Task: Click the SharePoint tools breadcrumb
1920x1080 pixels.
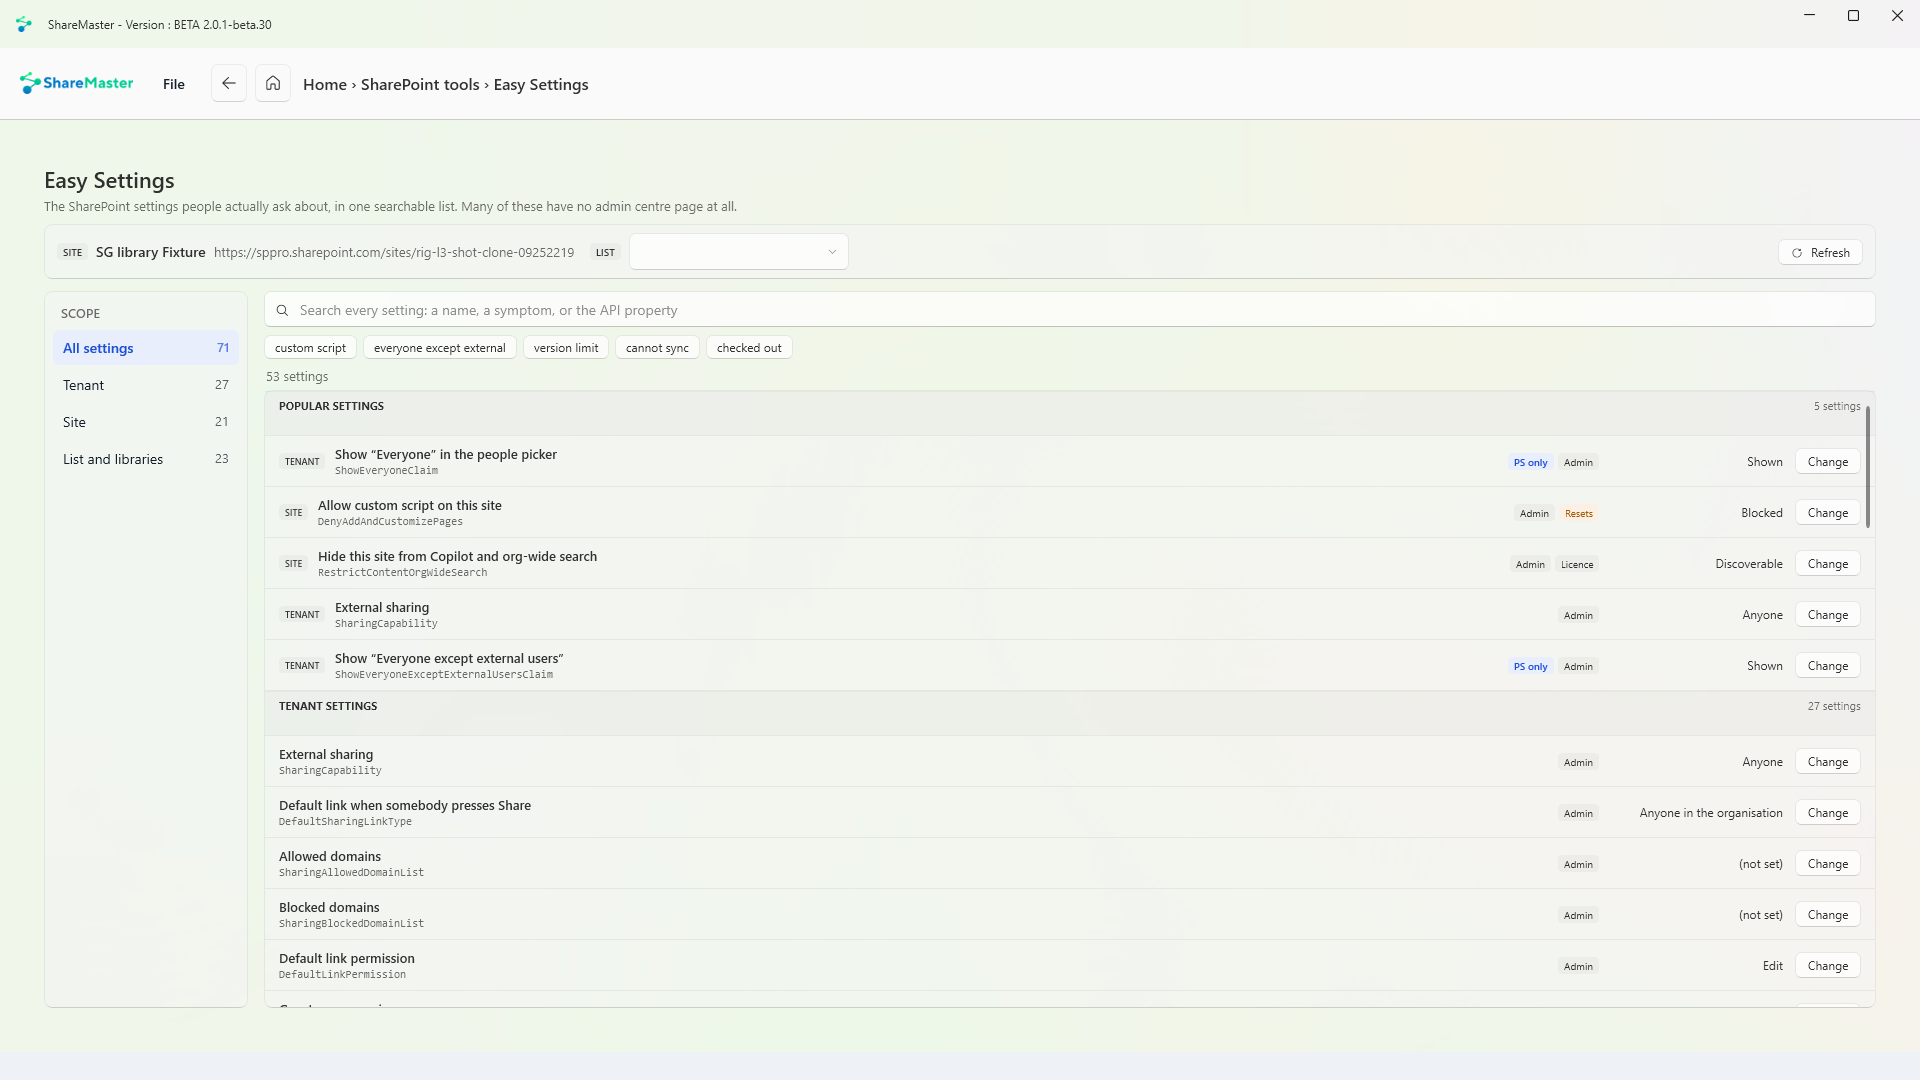Action: [420, 85]
